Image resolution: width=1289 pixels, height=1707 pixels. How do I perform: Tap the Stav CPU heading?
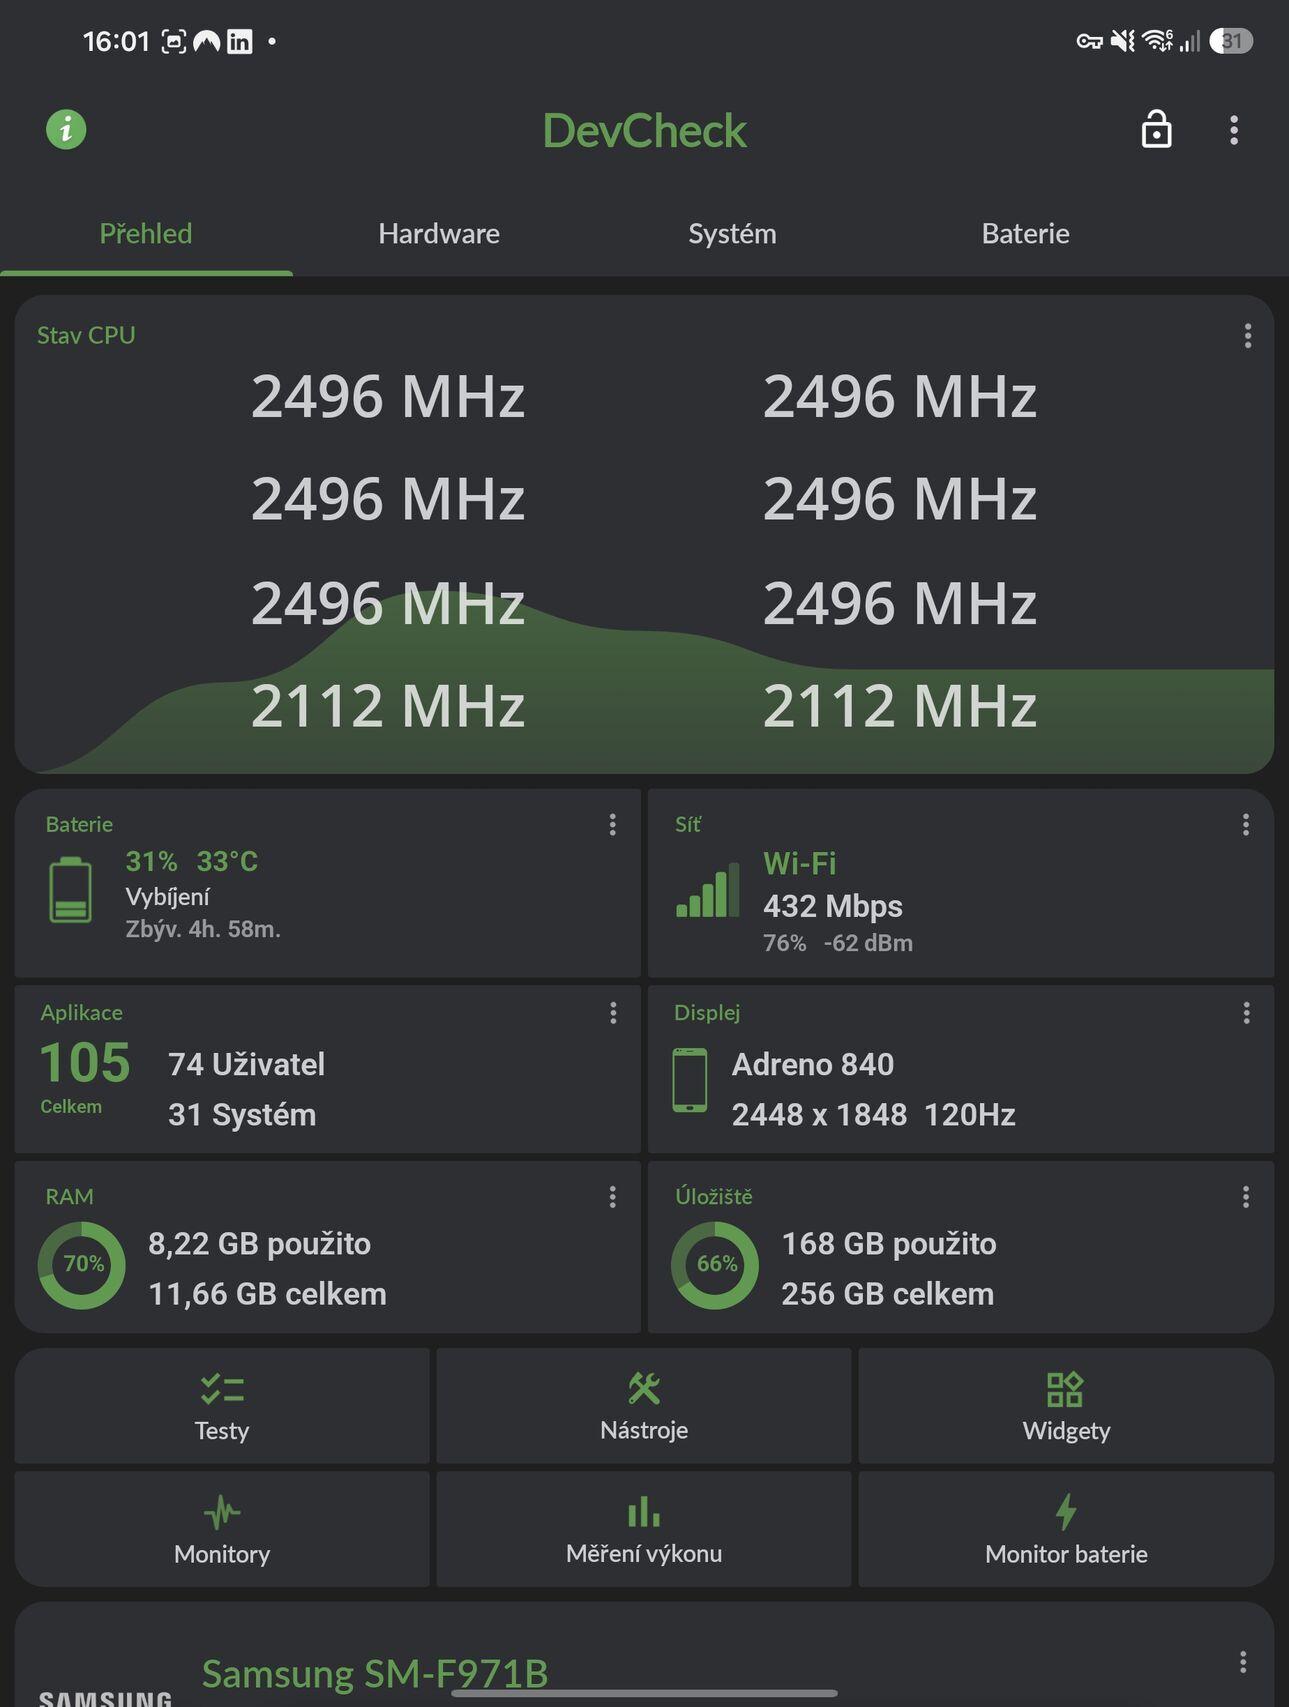click(86, 335)
